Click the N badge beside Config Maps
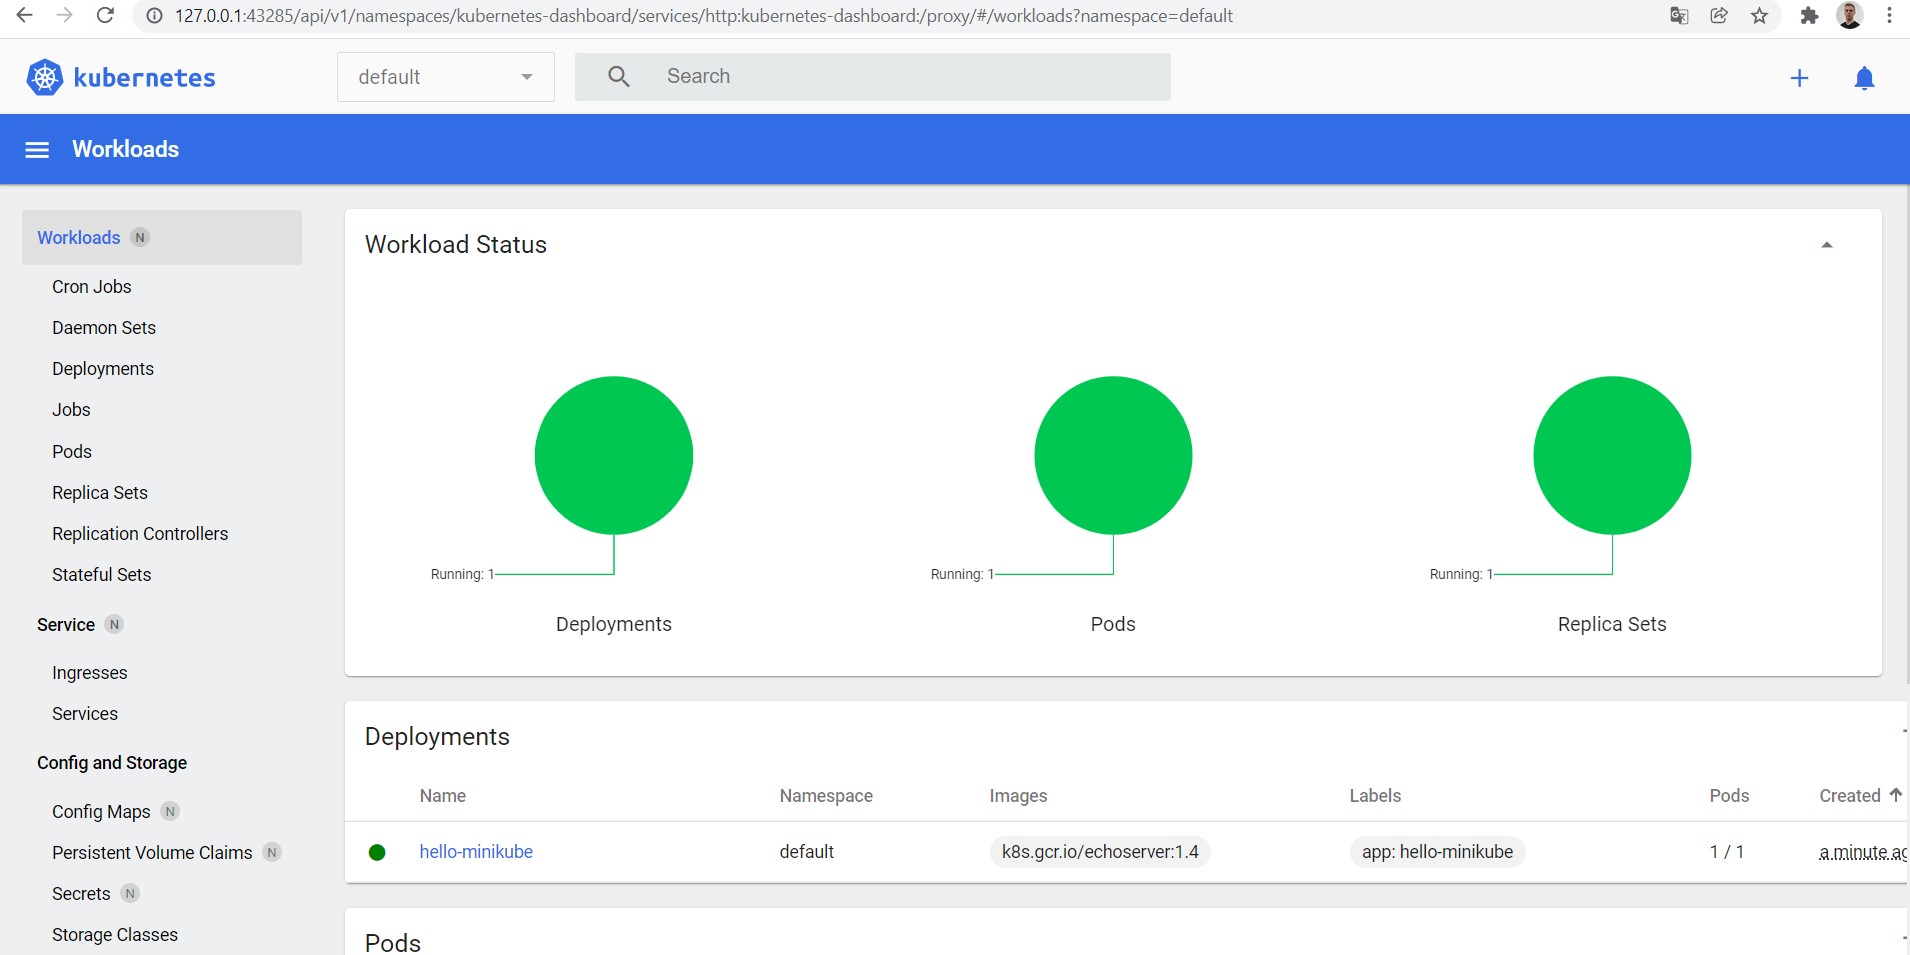1910x955 pixels. tap(170, 811)
